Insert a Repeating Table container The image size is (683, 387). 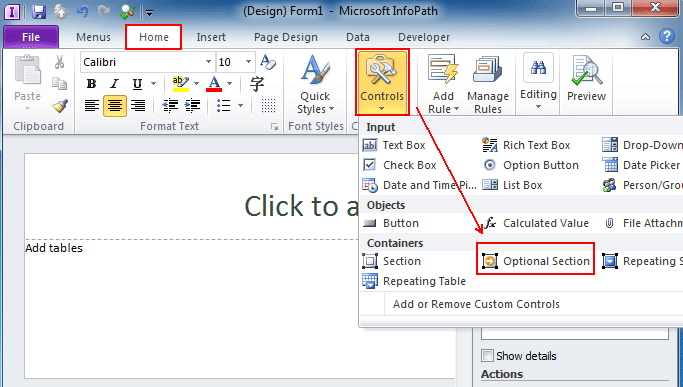(x=414, y=281)
